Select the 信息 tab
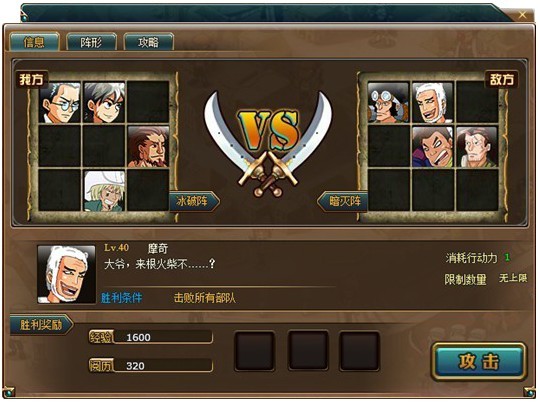This screenshot has height=403, width=540. click(x=34, y=42)
